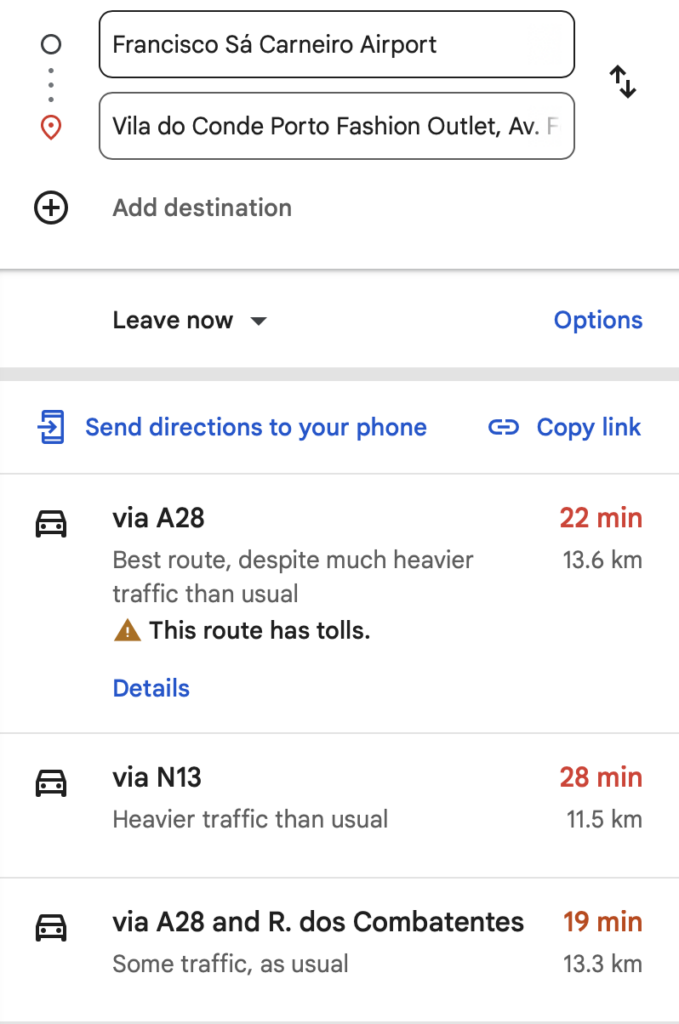The height and width of the screenshot is (1024, 679).
Task: Click the car icon for via N13 route
Action: click(x=51, y=782)
